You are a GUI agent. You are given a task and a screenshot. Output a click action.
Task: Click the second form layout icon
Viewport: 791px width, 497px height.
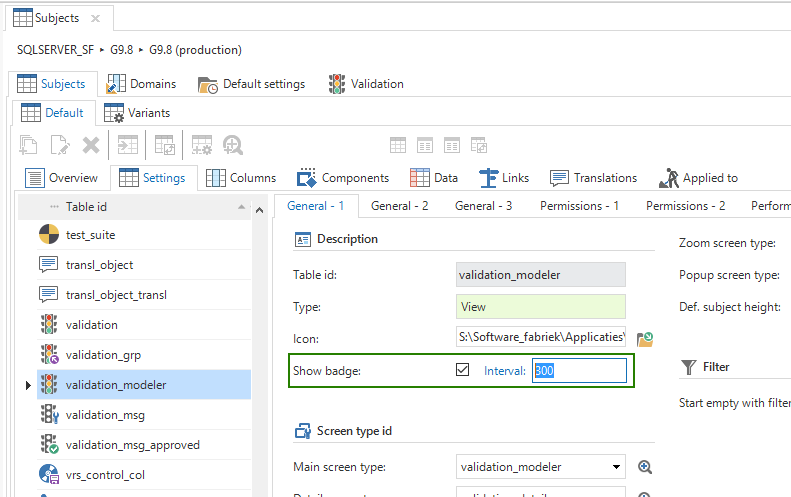coord(425,145)
